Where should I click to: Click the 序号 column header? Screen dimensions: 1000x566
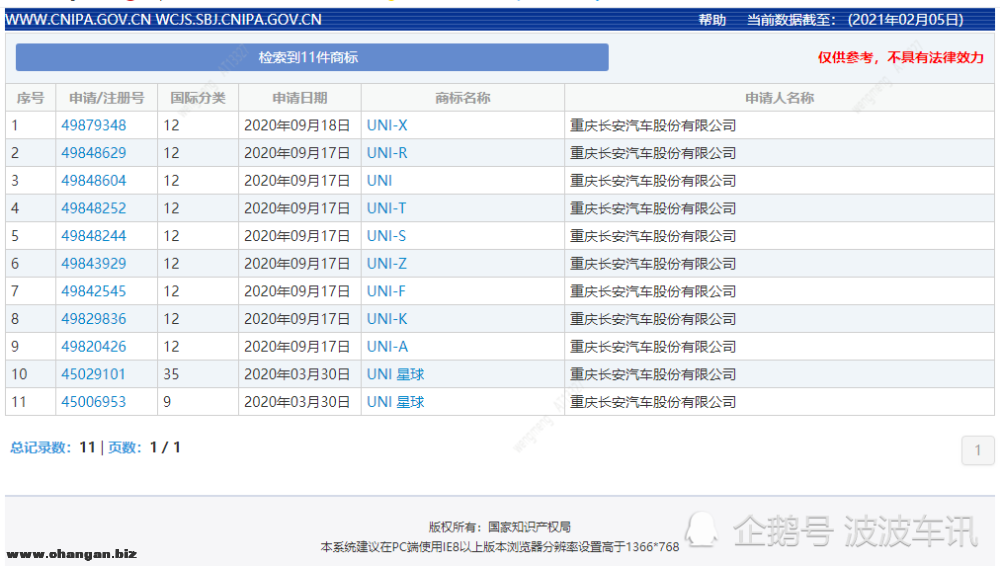point(31,98)
